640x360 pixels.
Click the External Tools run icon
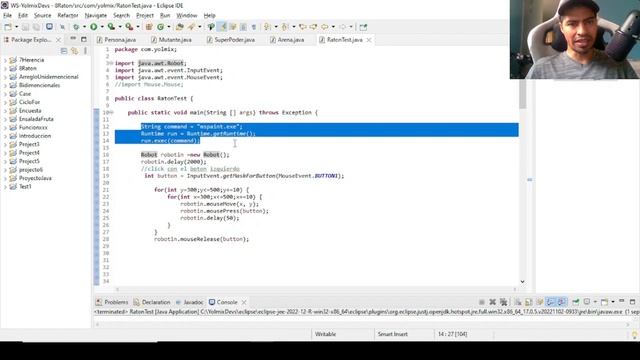pyautogui.click(x=129, y=27)
